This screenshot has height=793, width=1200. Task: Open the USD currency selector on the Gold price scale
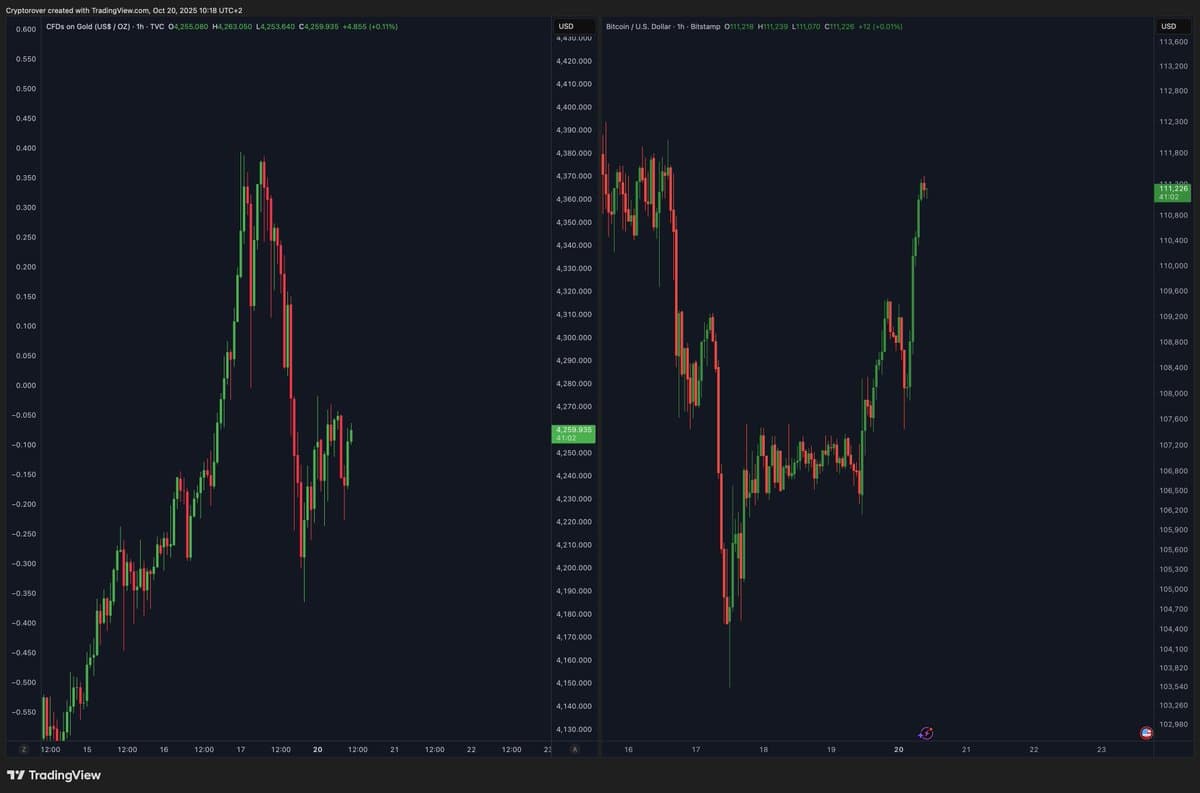[566, 27]
